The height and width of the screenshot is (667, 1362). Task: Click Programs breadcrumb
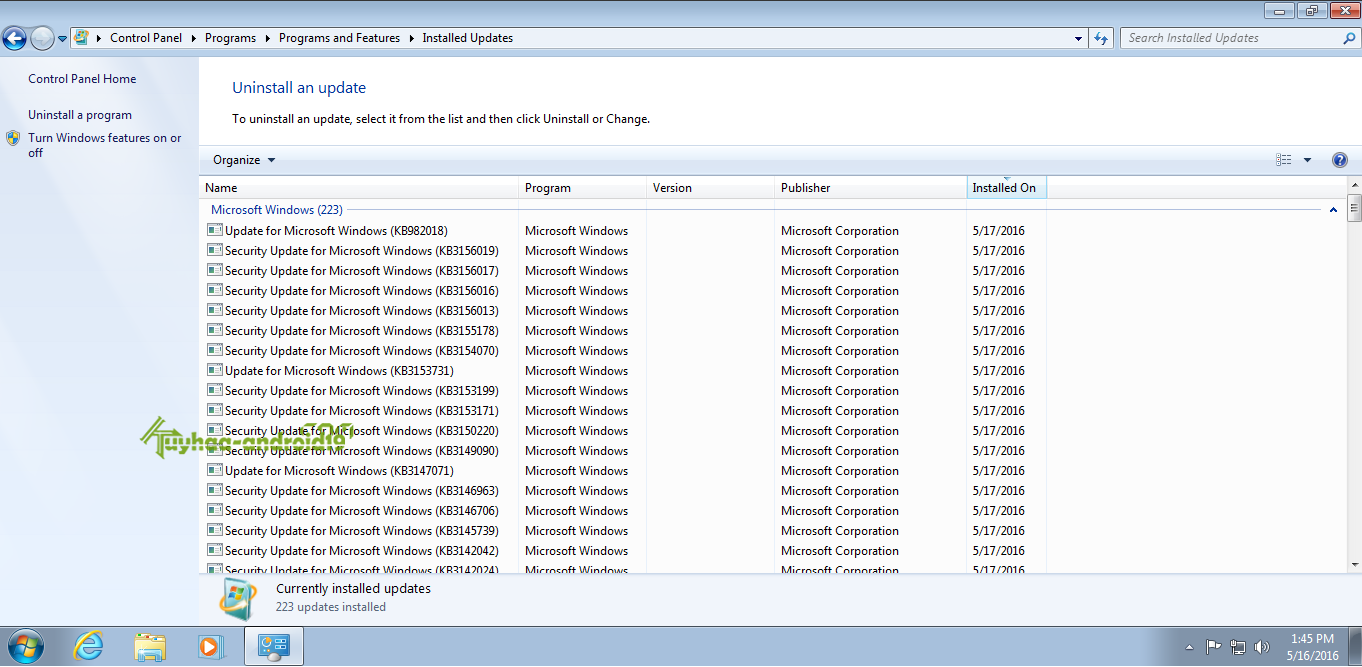click(x=230, y=38)
